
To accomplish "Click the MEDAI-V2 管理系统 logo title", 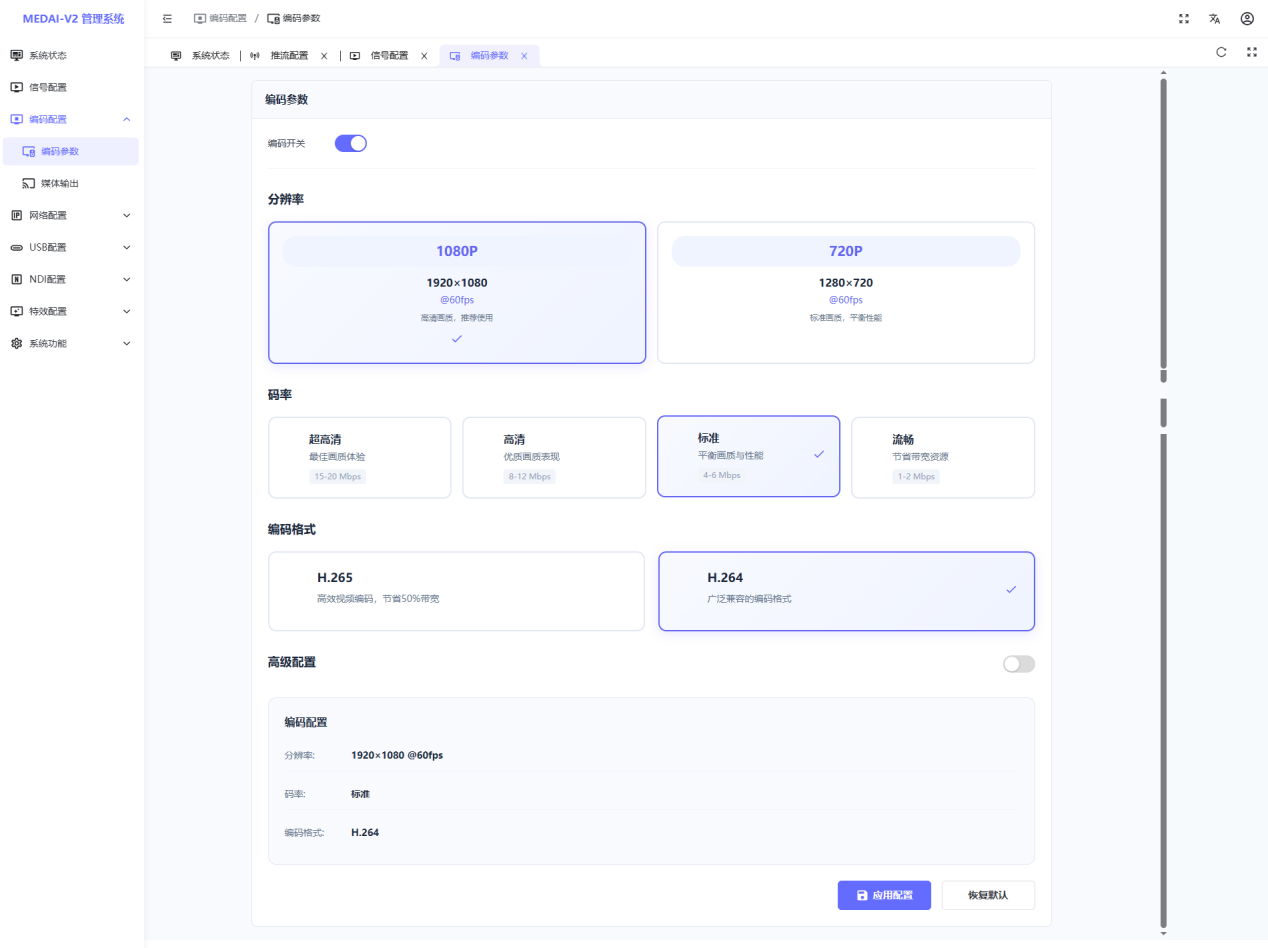I will point(73,18).
